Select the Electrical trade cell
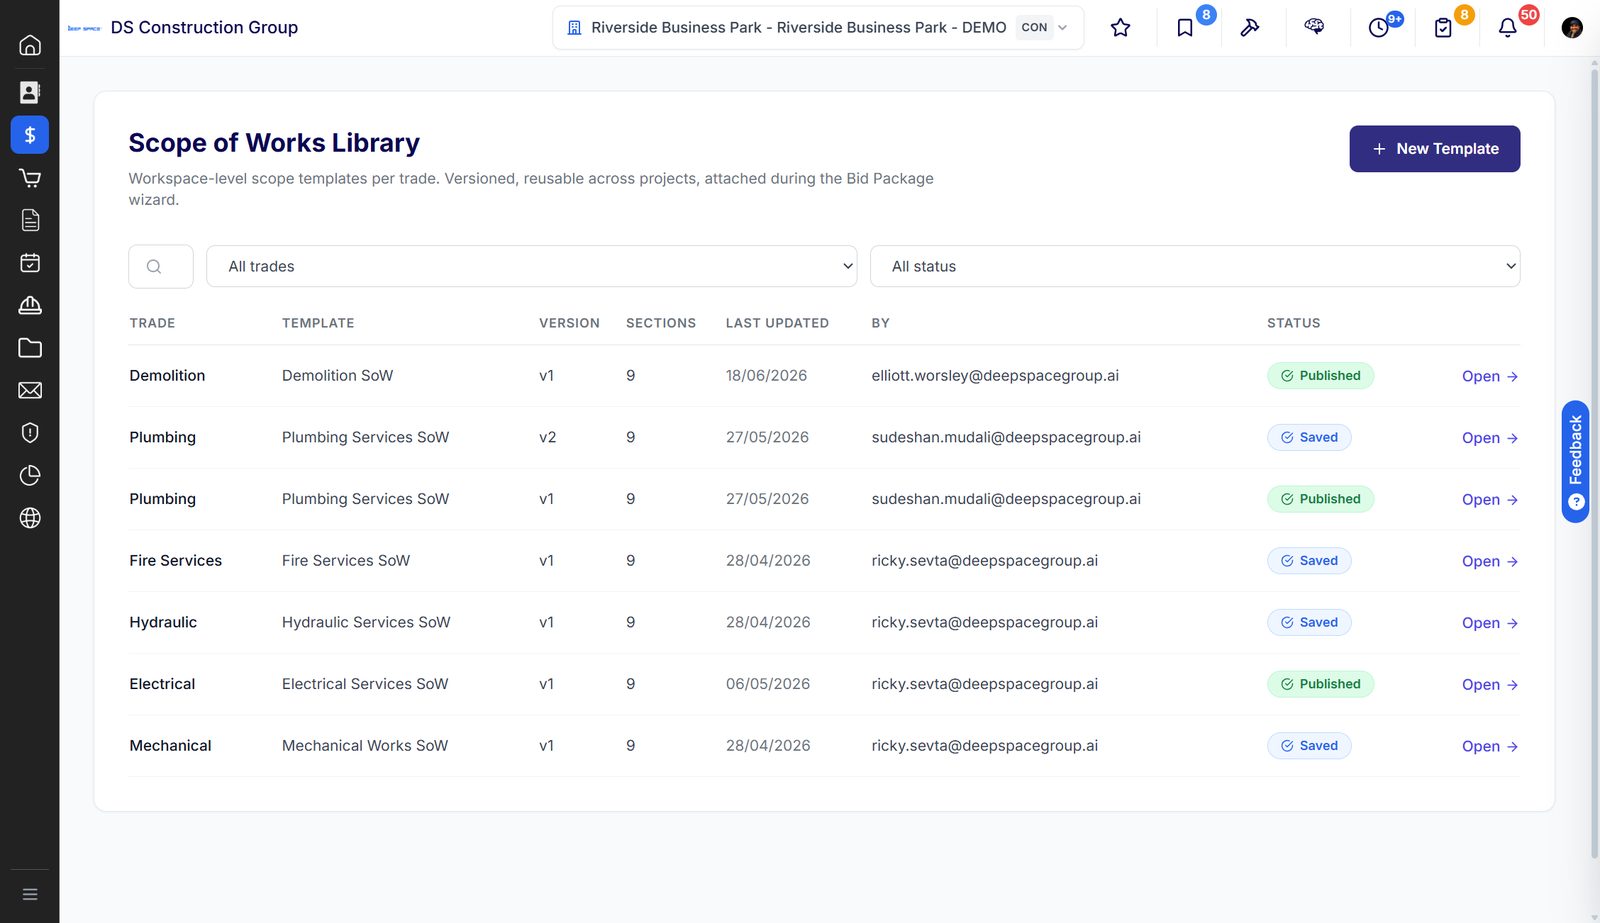1600x923 pixels. pyautogui.click(x=162, y=684)
